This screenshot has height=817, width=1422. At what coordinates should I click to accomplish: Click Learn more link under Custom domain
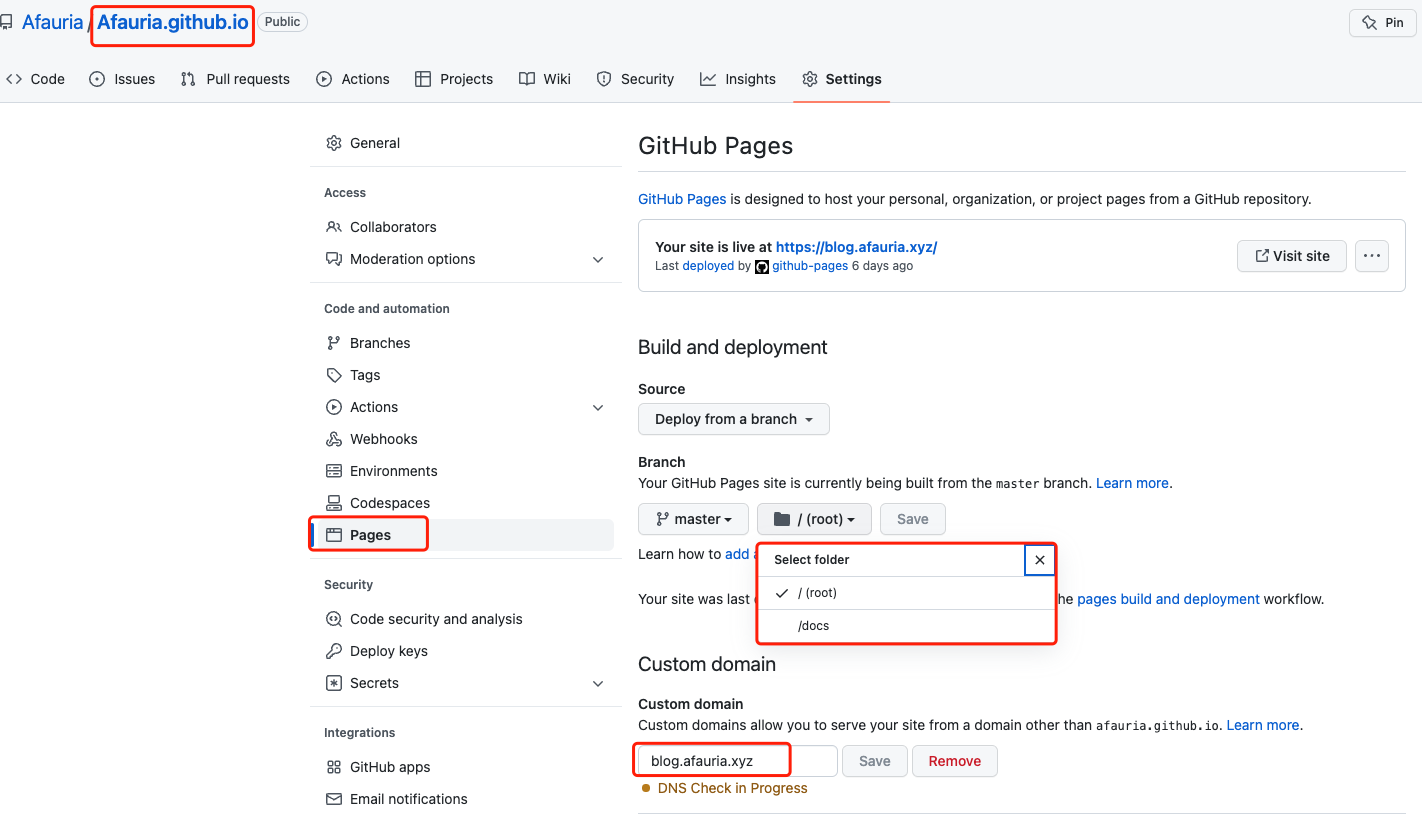coord(1263,725)
